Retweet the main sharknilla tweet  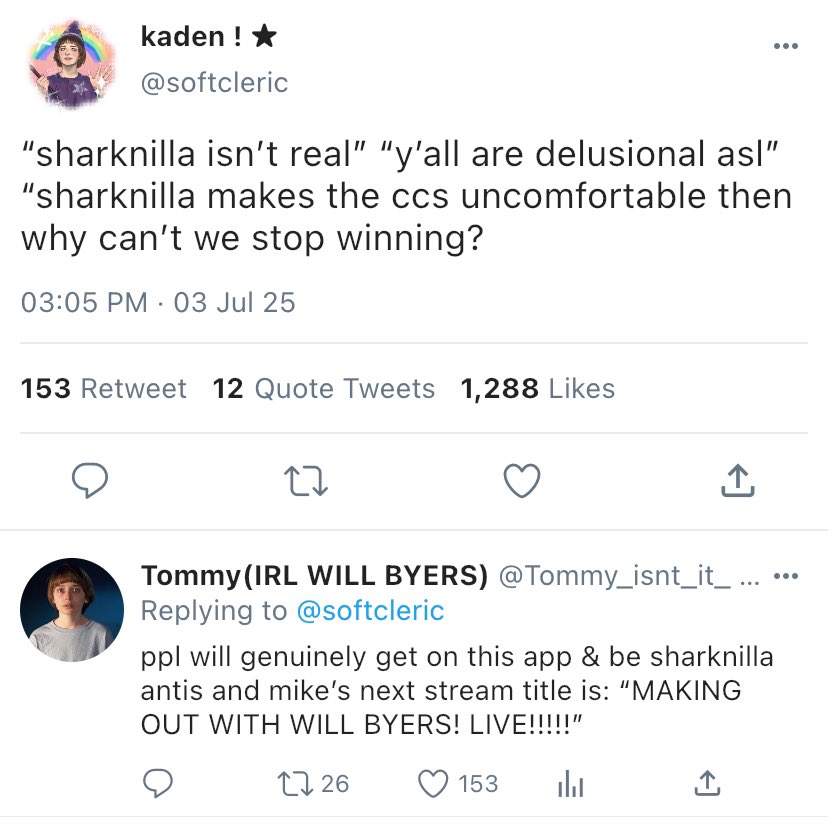[306, 482]
